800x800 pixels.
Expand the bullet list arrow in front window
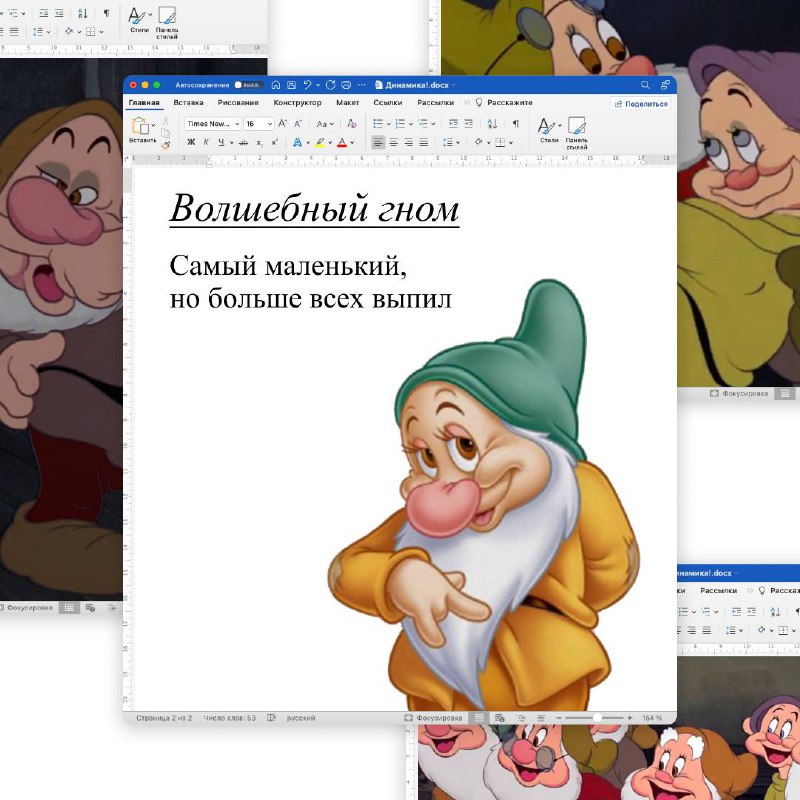point(388,124)
